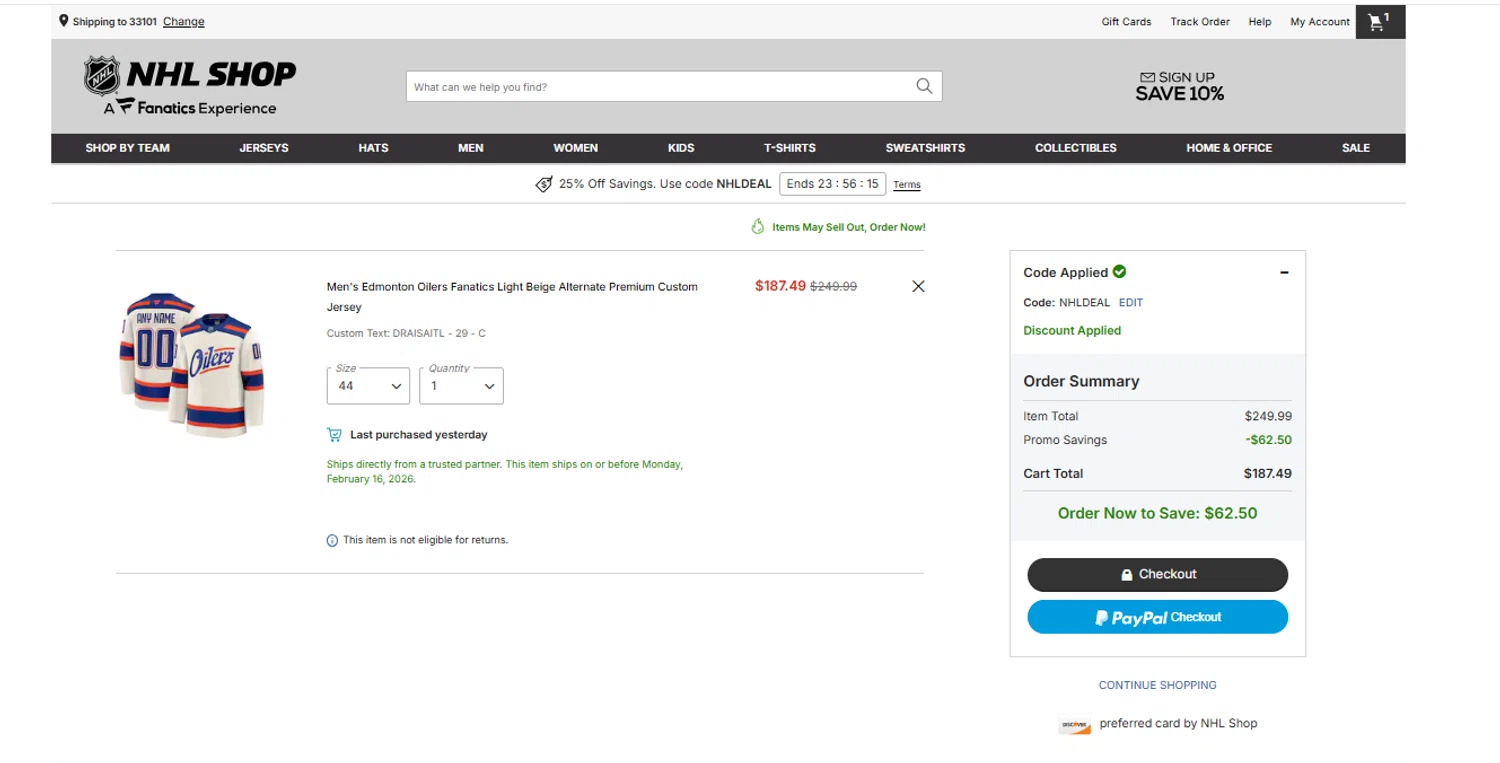
Task: Click the envelope Sign Up icon
Action: [x=1147, y=77]
